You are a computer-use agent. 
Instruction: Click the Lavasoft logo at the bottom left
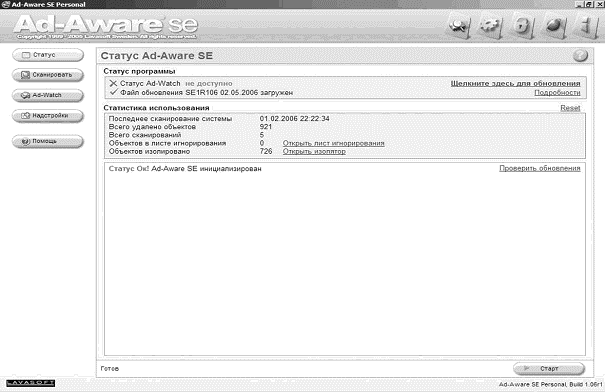[30, 383]
